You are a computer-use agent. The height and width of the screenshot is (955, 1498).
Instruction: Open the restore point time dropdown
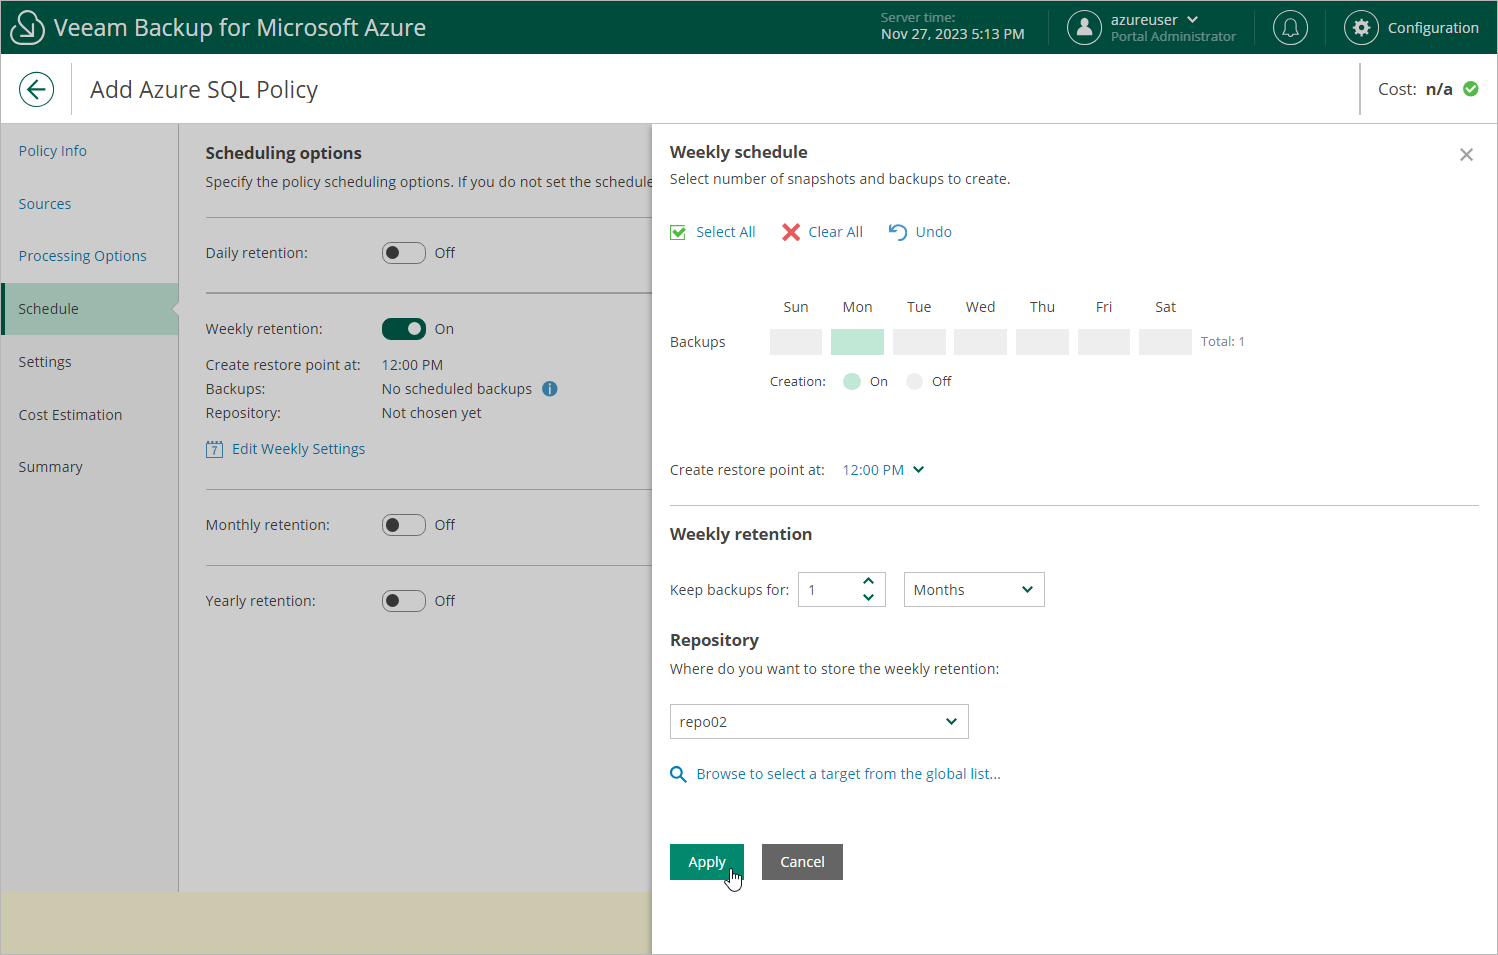(x=884, y=470)
